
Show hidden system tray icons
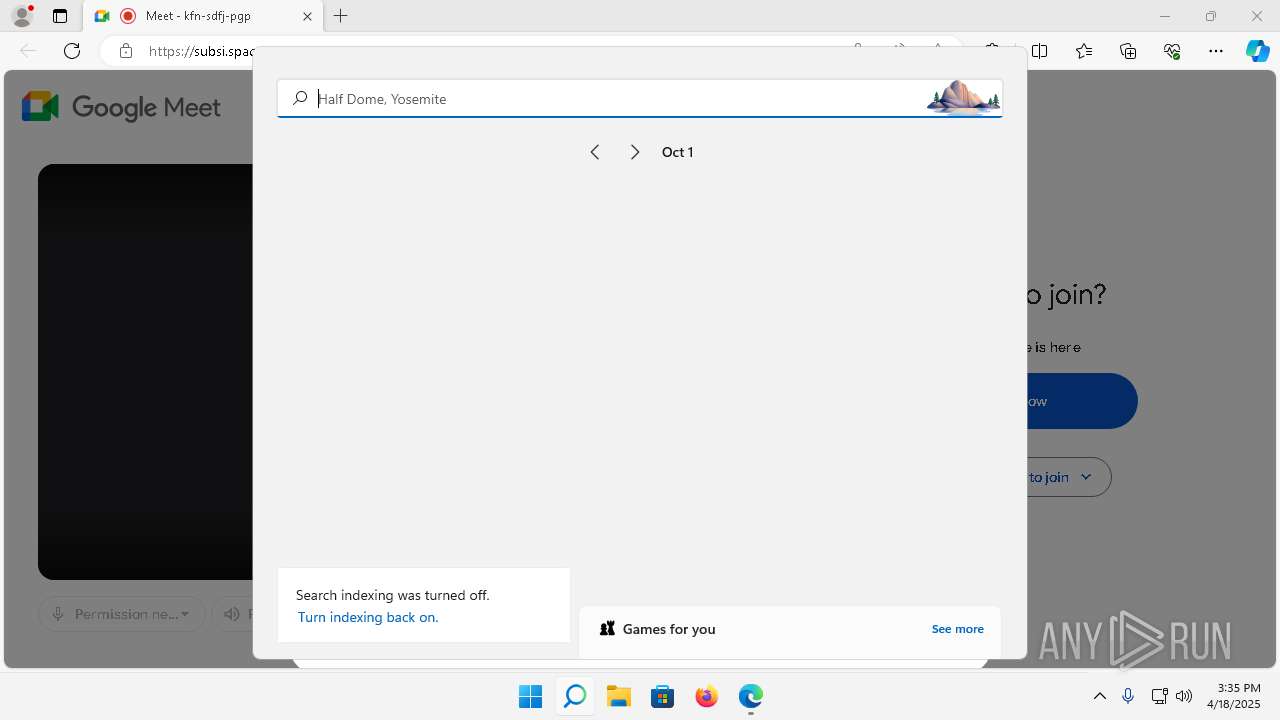pyautogui.click(x=1099, y=696)
